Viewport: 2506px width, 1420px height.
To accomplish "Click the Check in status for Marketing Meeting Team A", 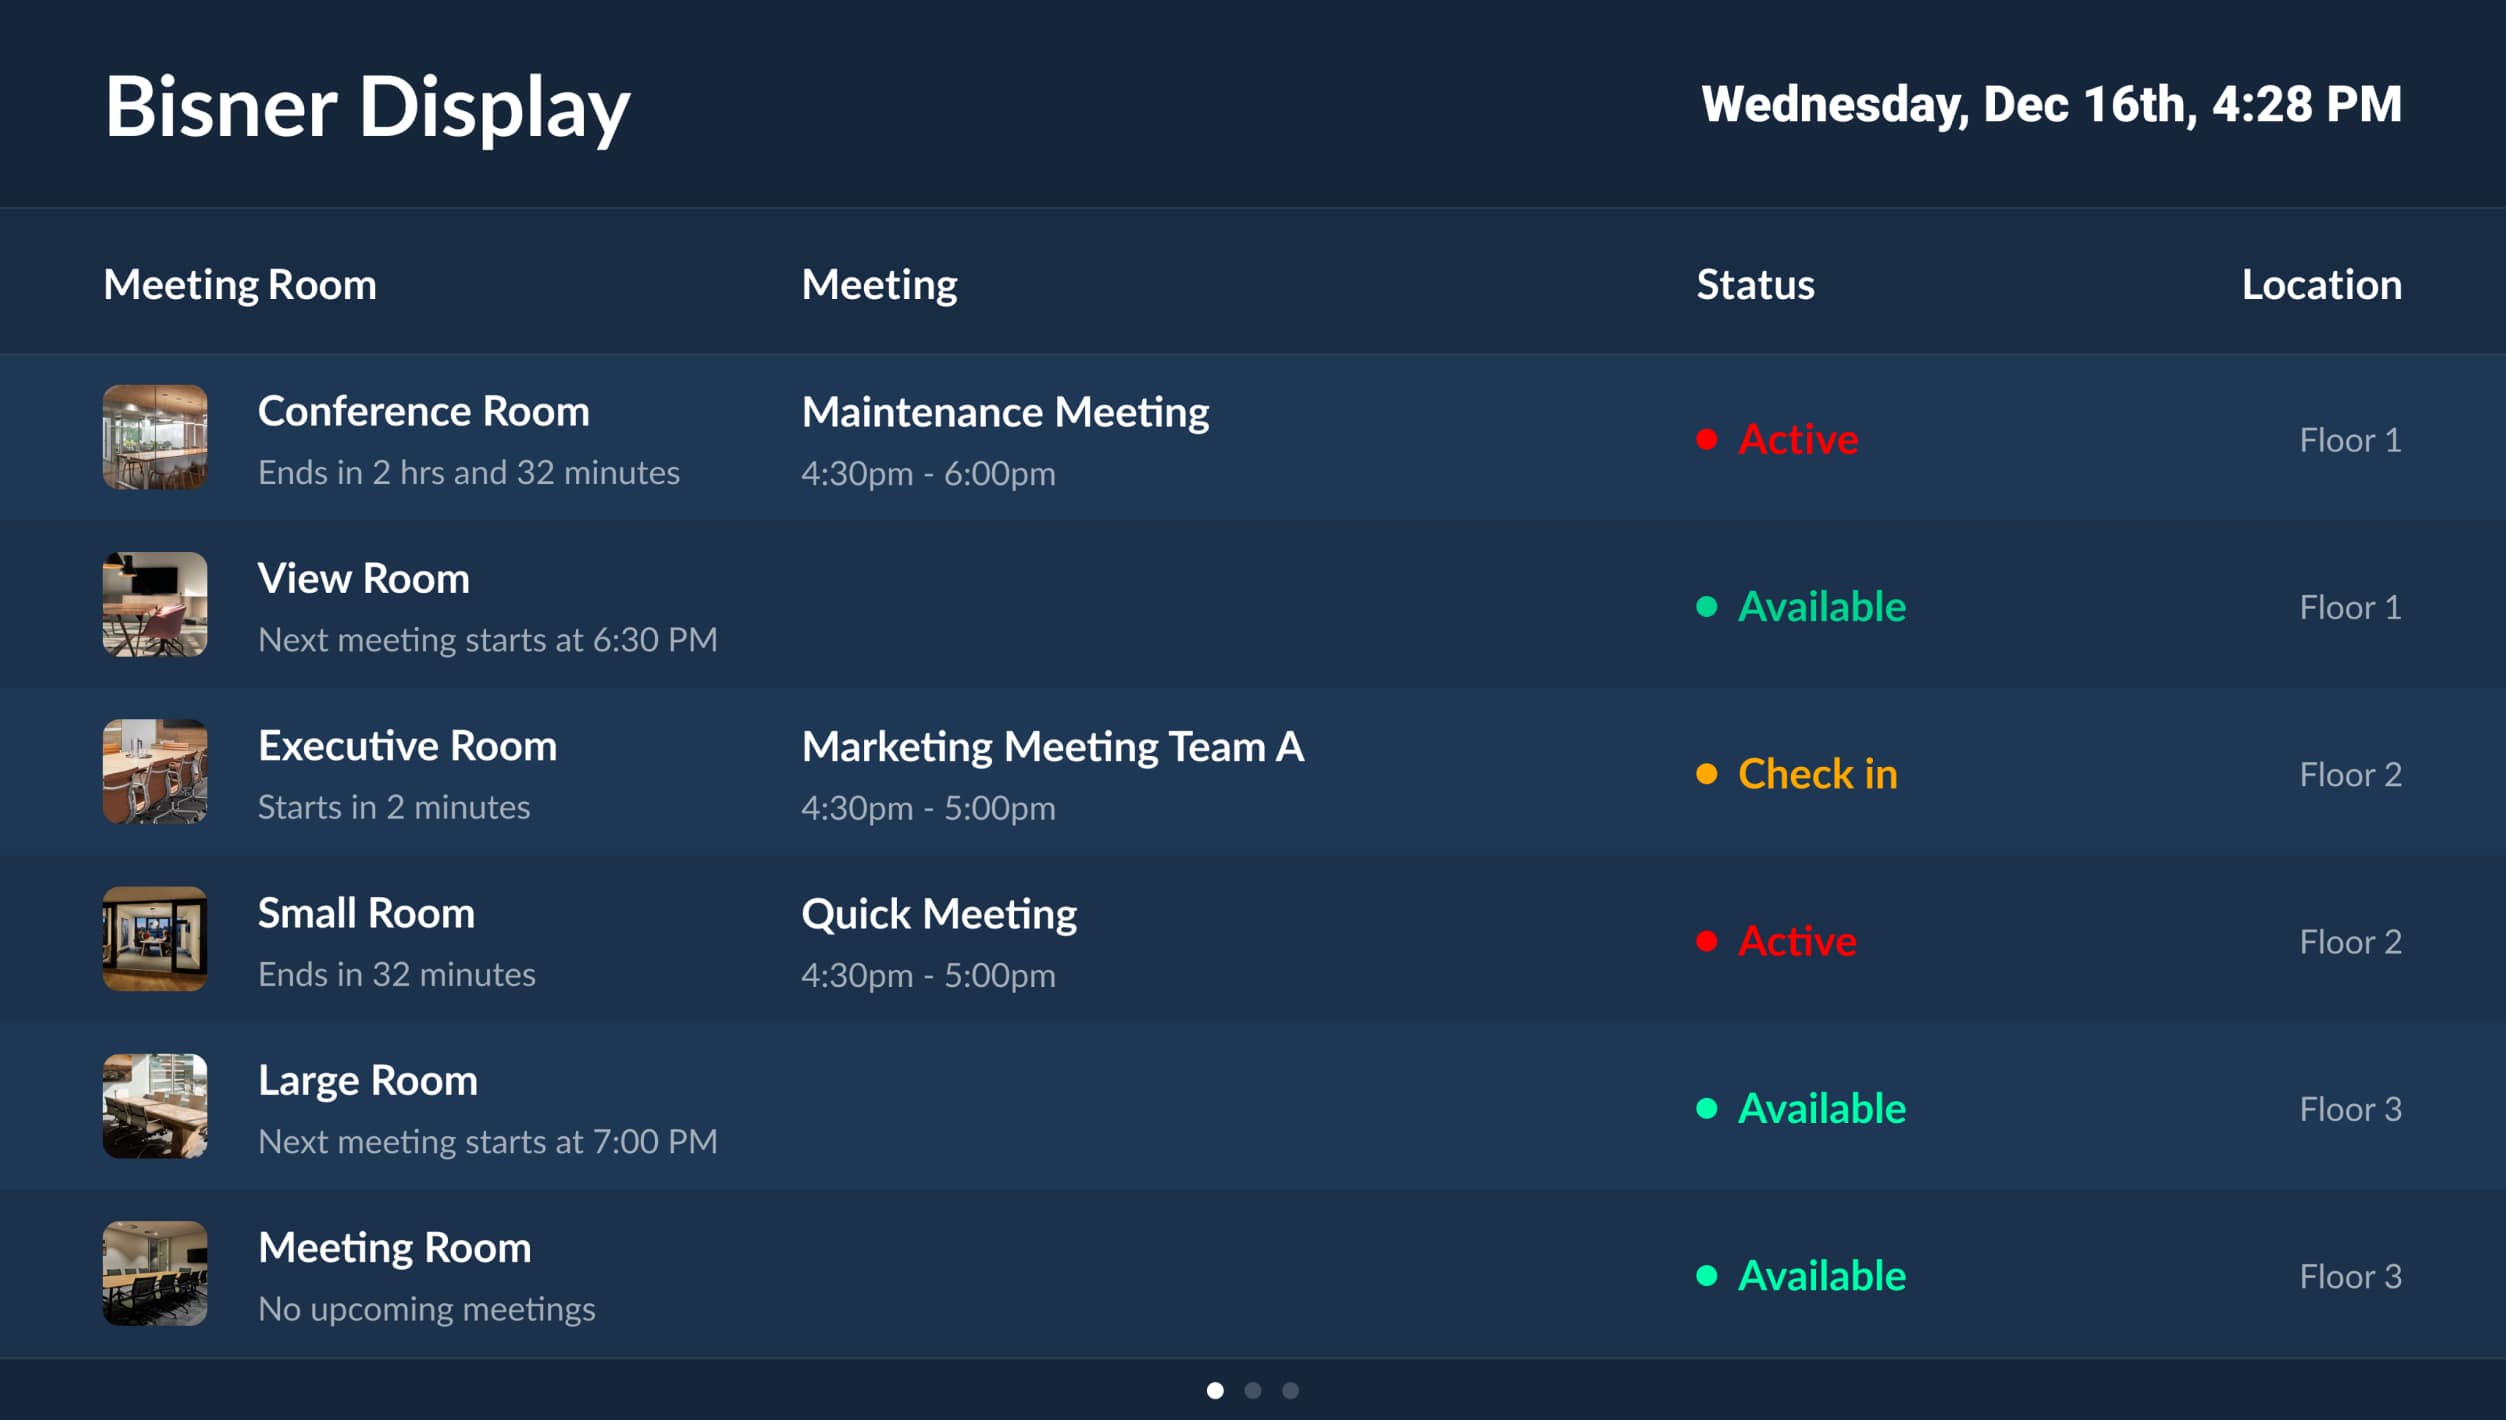I will click(1818, 773).
